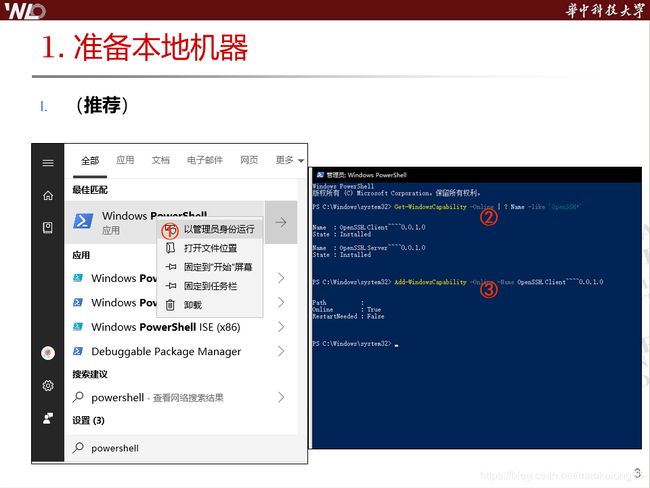The height and width of the screenshot is (488, 650).
Task: Click the pin icon next to 固定到"开始"屏幕
Action: tap(171, 267)
